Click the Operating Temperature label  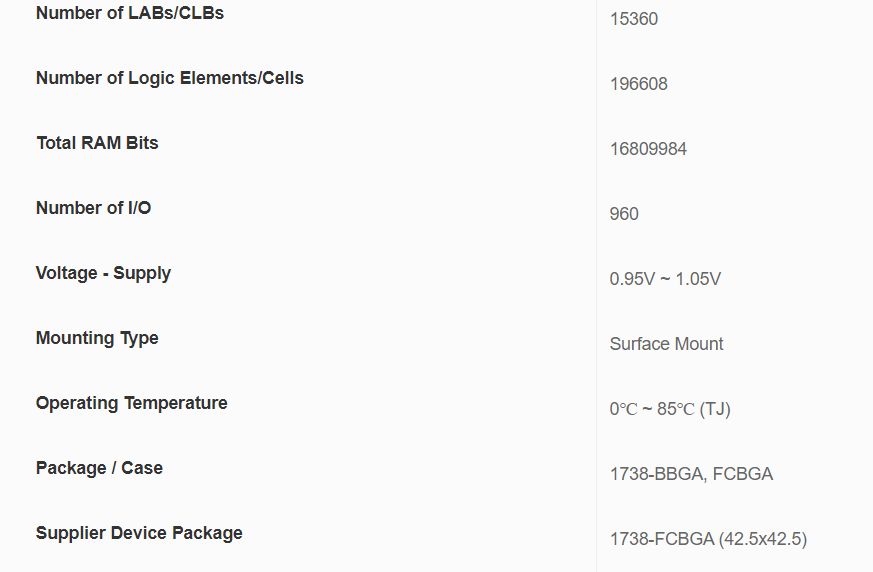coord(131,403)
